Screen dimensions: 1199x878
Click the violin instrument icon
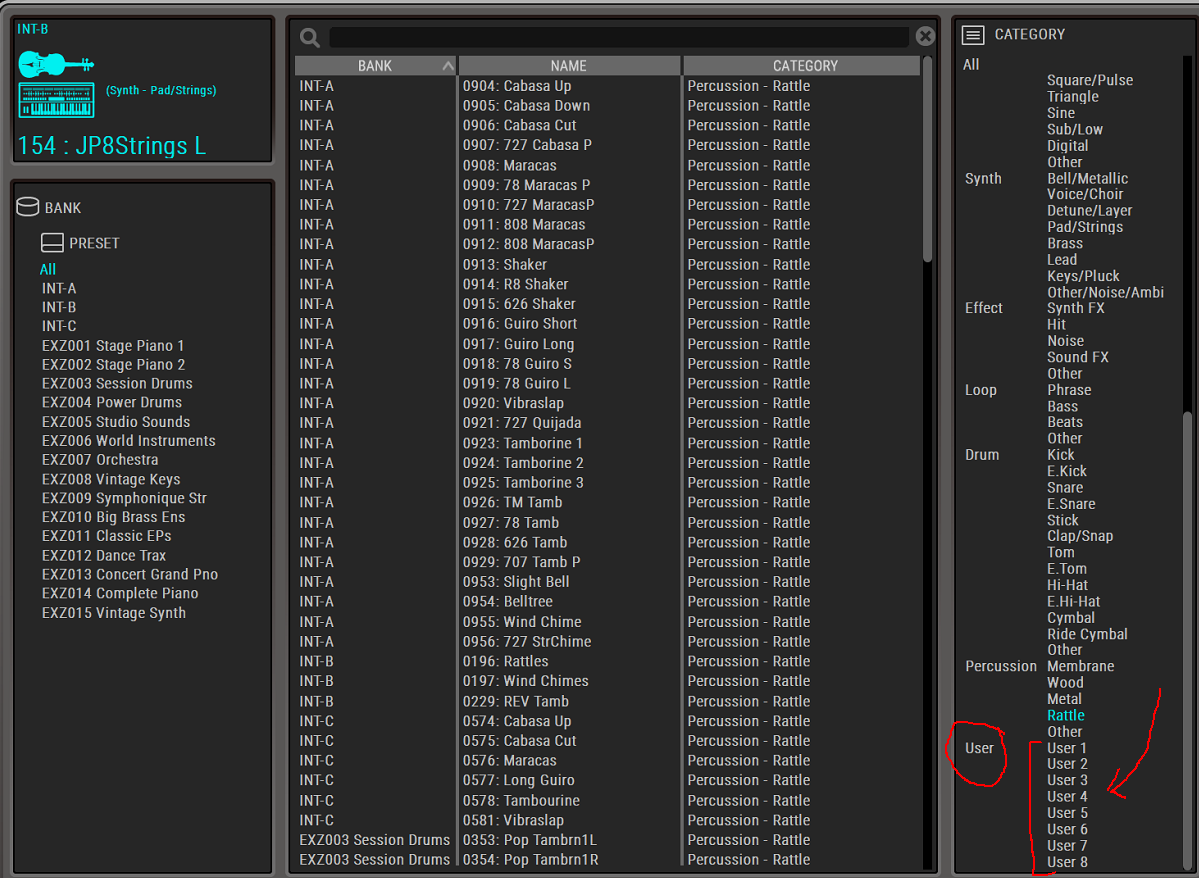pos(56,64)
